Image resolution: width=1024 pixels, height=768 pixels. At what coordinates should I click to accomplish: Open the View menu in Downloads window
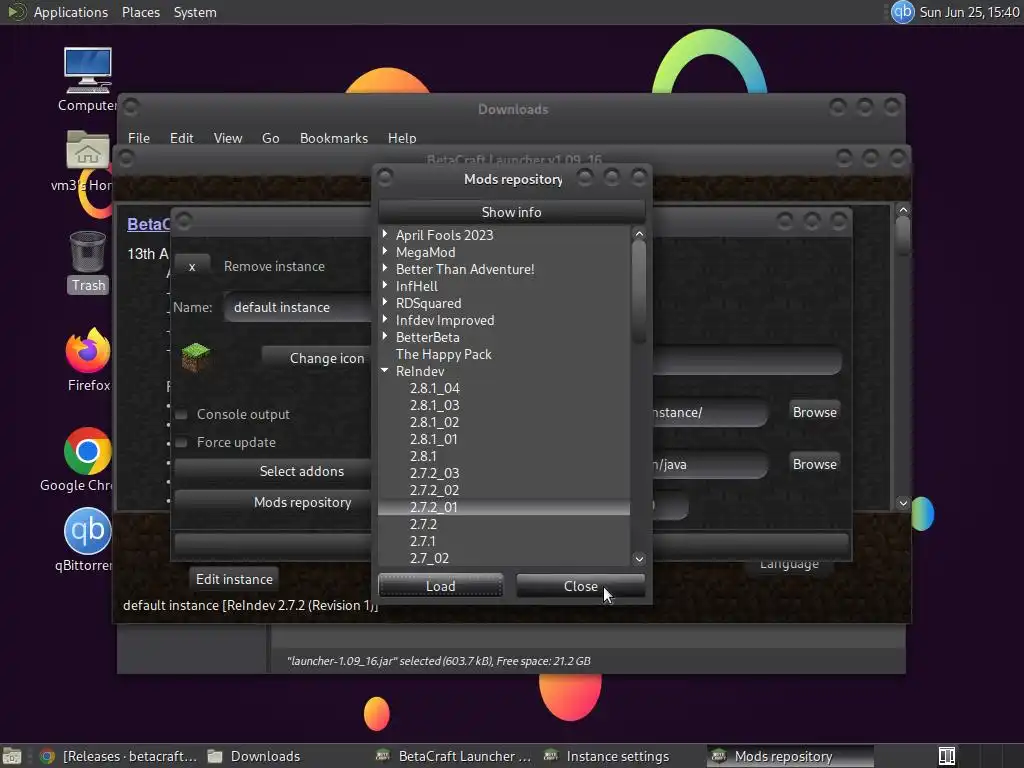click(227, 138)
